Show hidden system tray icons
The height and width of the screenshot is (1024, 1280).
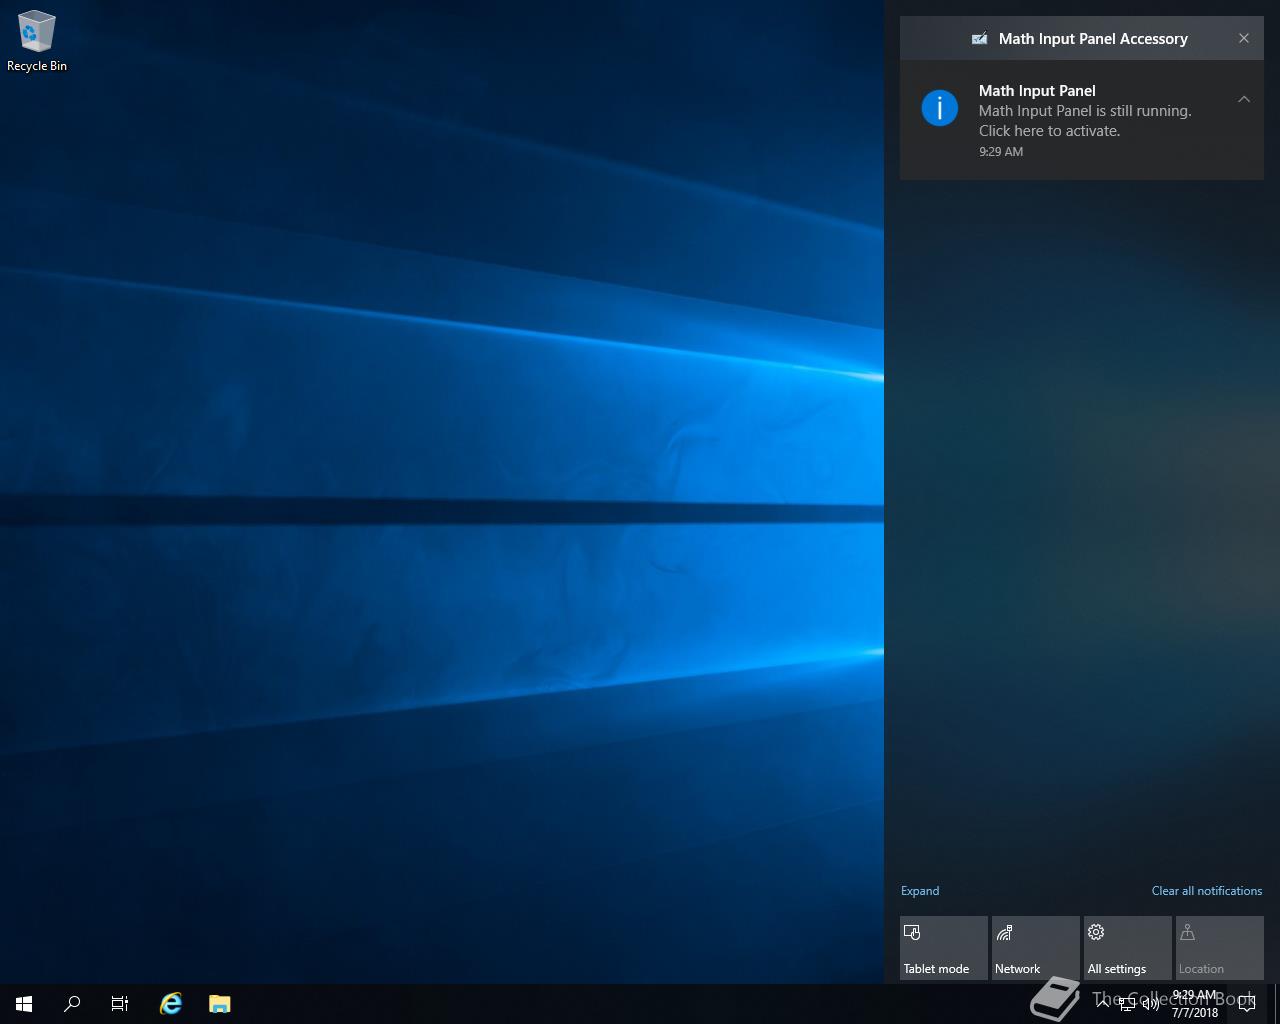click(1103, 1004)
